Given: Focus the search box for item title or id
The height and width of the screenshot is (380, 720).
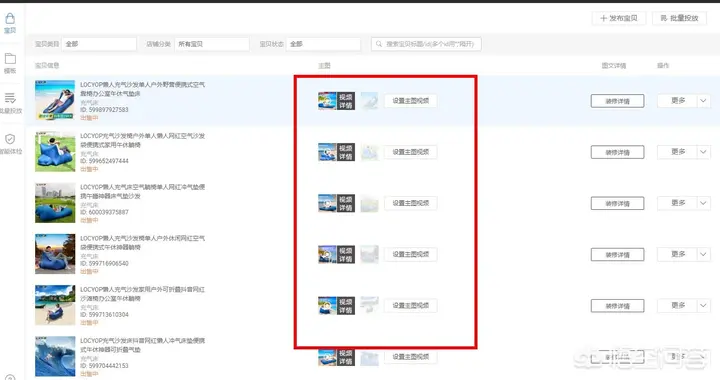Looking at the screenshot, I should (x=426, y=44).
